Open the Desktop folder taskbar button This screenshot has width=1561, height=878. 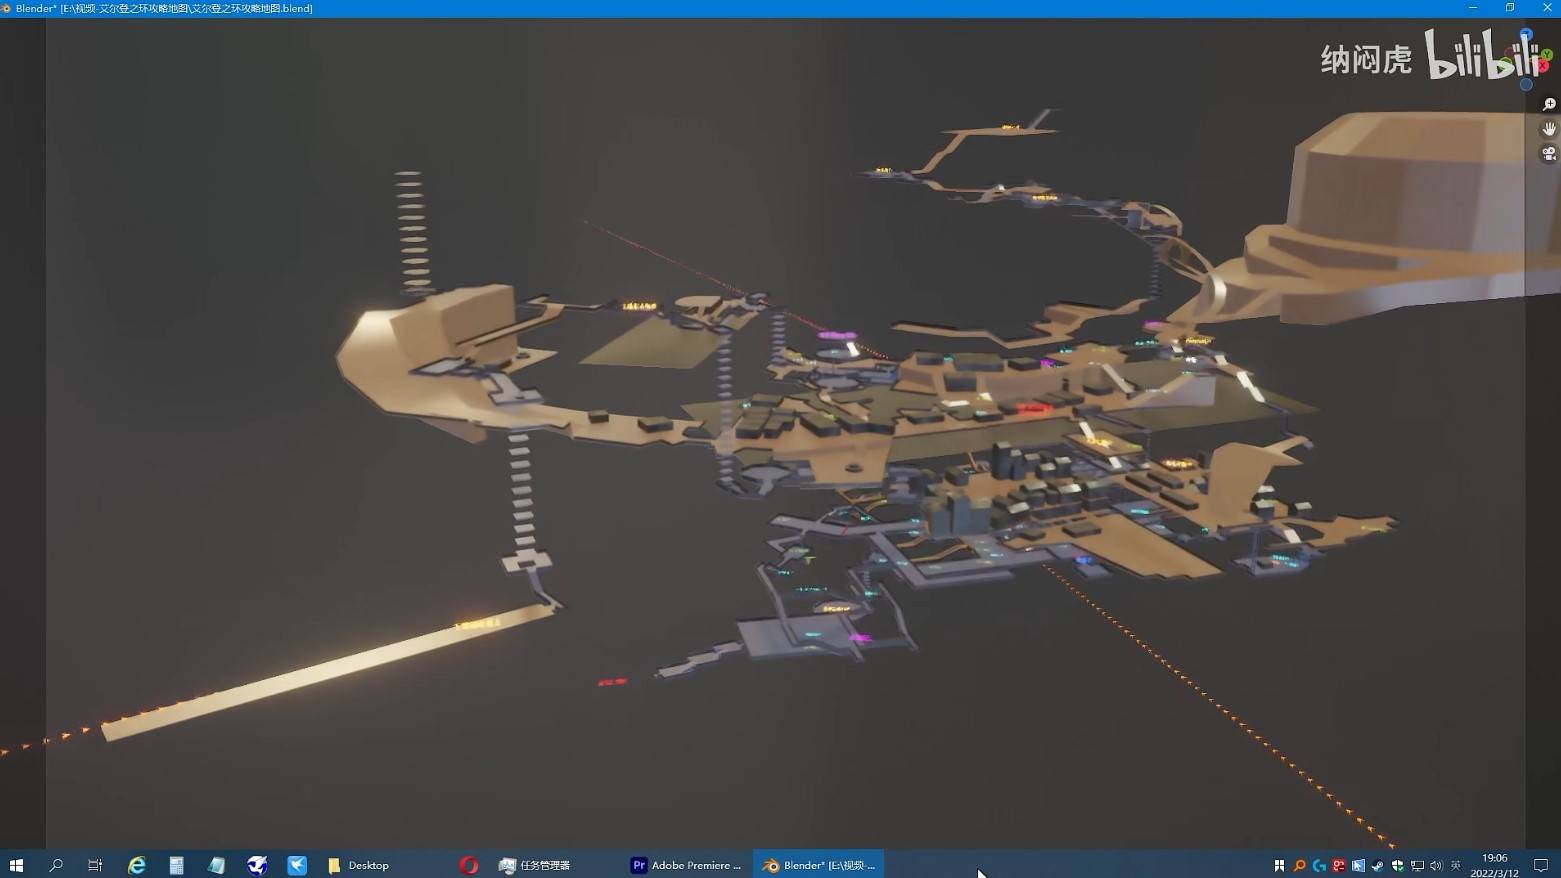click(x=358, y=865)
